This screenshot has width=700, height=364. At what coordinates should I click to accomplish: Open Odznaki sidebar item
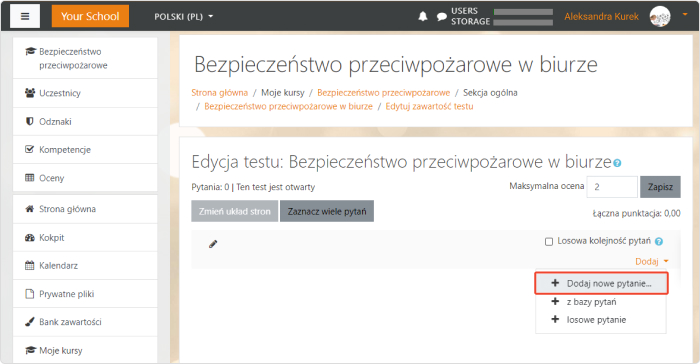tap(85, 121)
